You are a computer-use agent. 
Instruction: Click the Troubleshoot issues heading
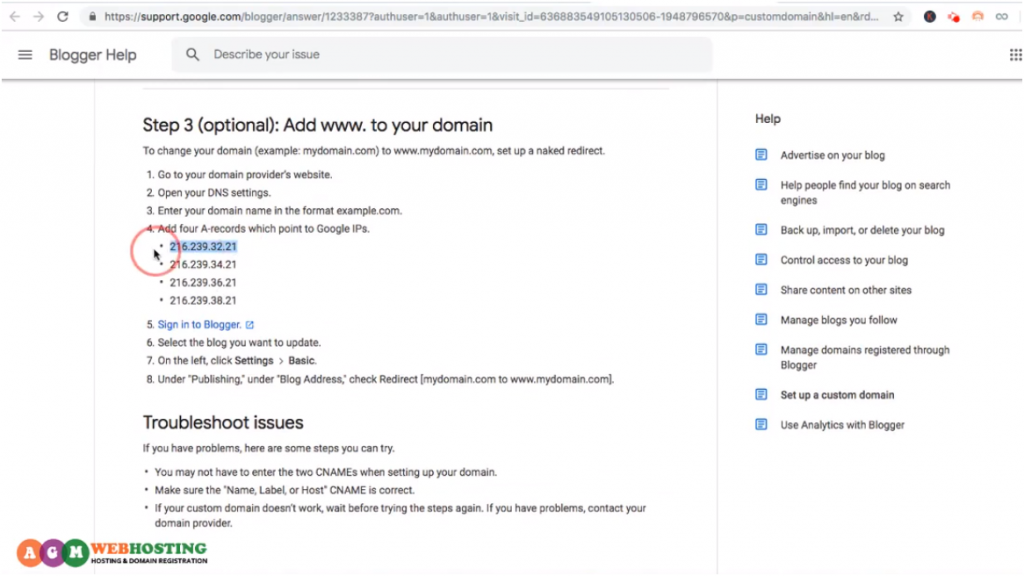223,423
